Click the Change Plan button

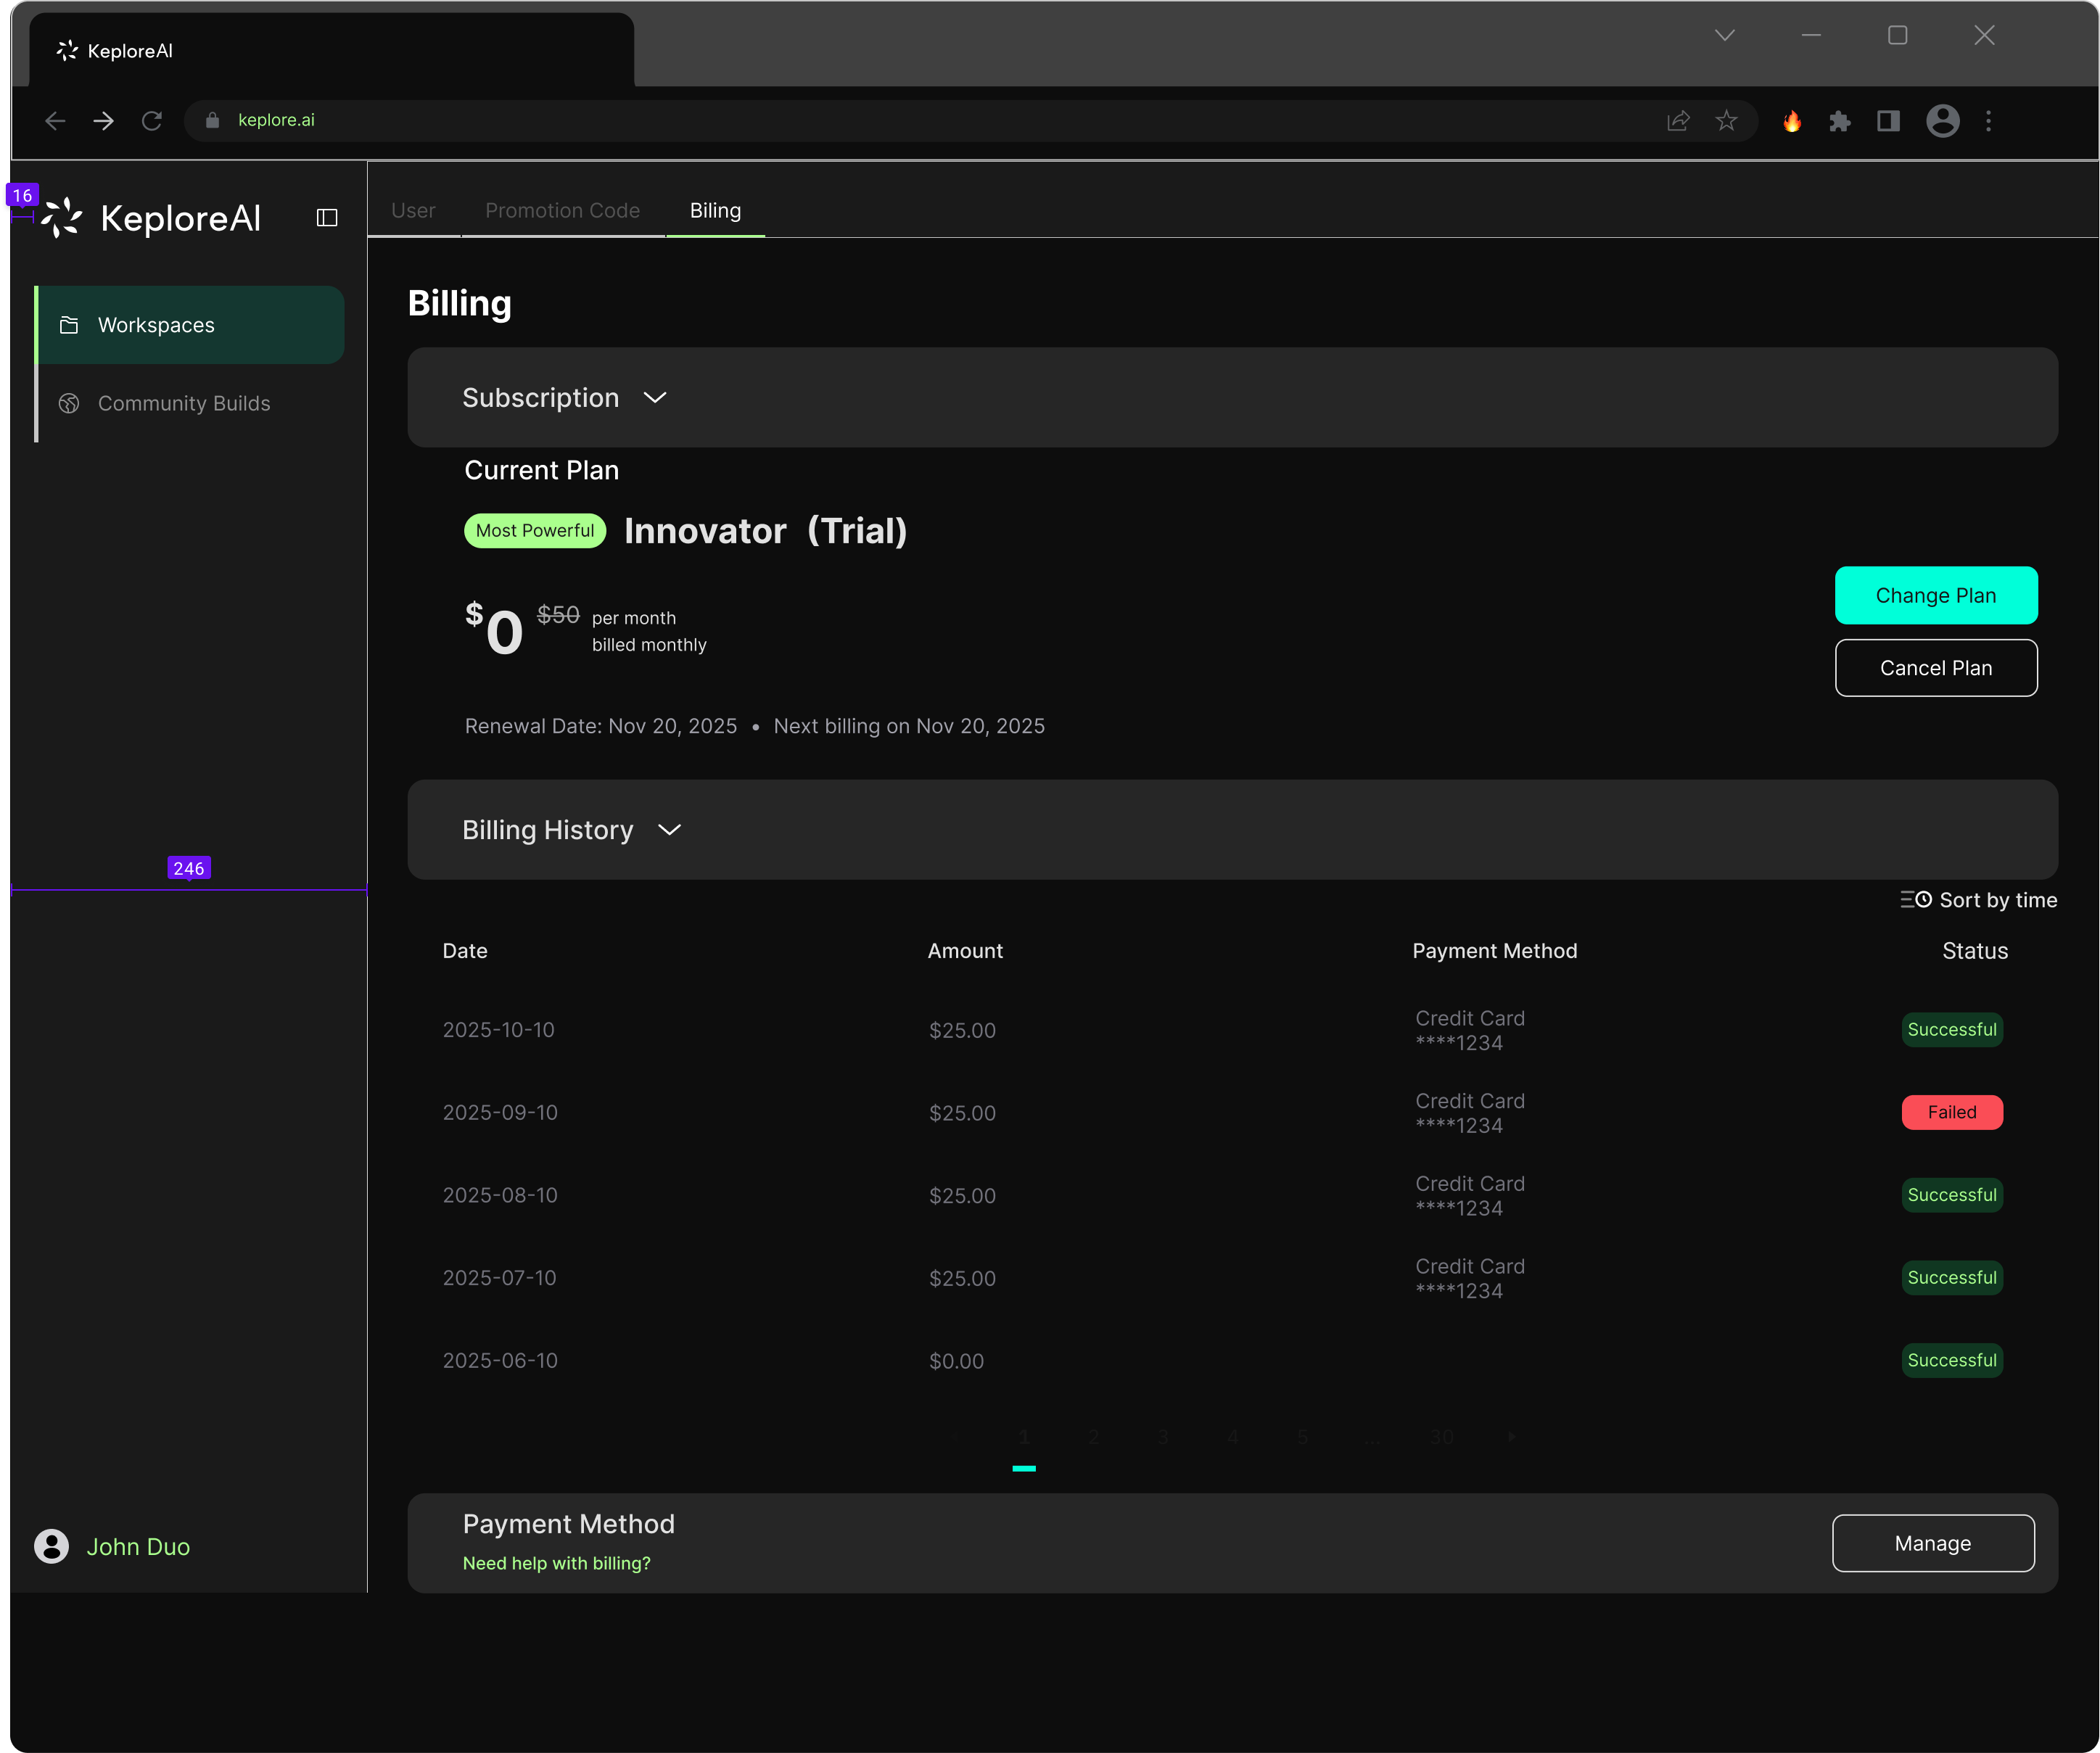pos(1936,595)
